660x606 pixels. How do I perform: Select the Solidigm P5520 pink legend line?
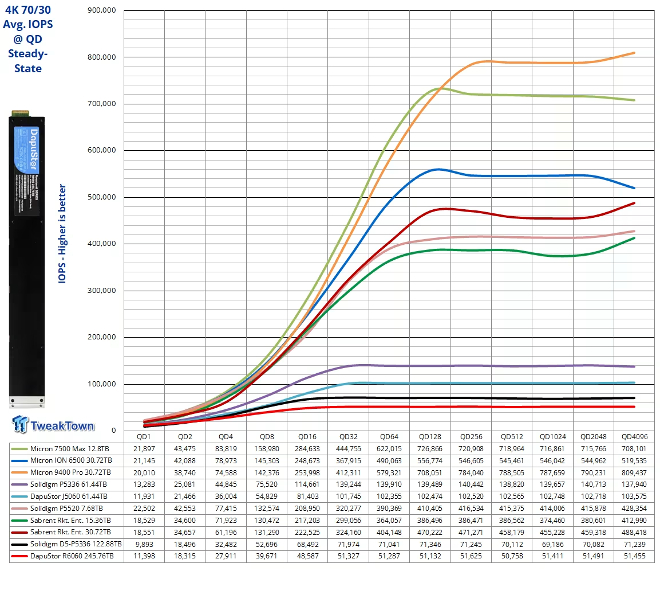[x=19, y=508]
